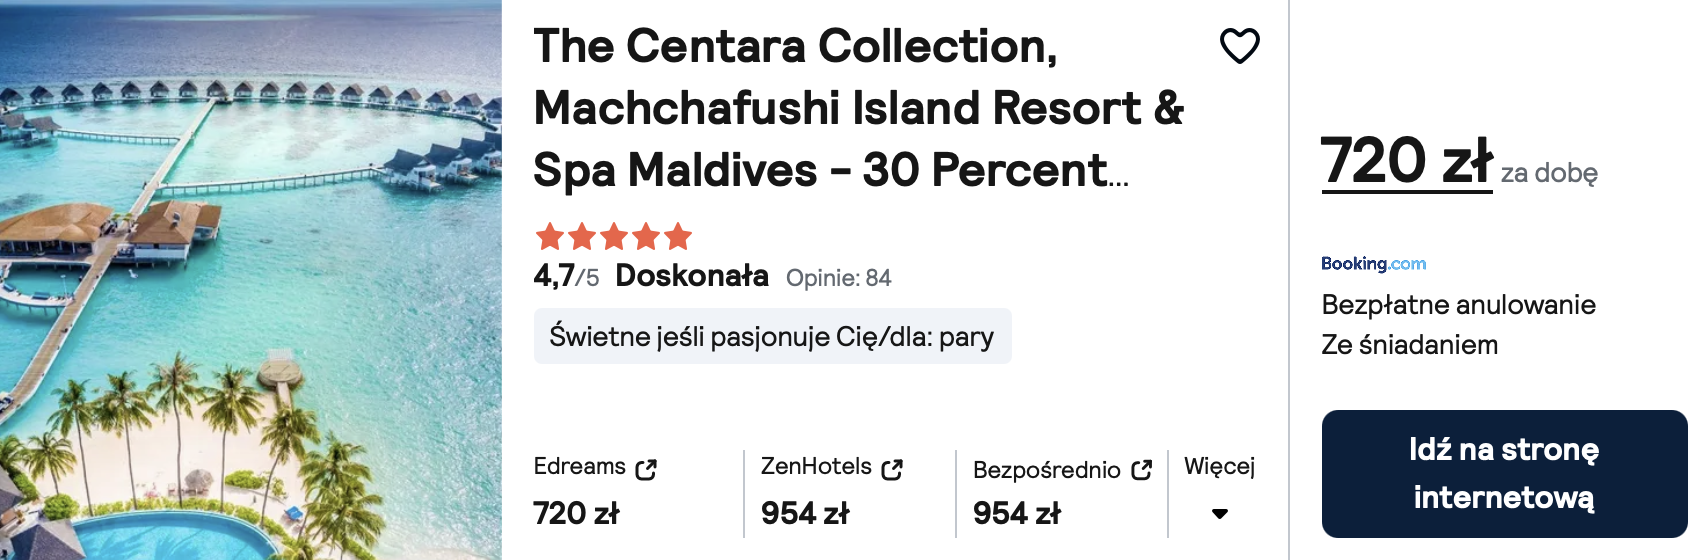Open Edreams external link icon
The image size is (1708, 560).
[646, 469]
